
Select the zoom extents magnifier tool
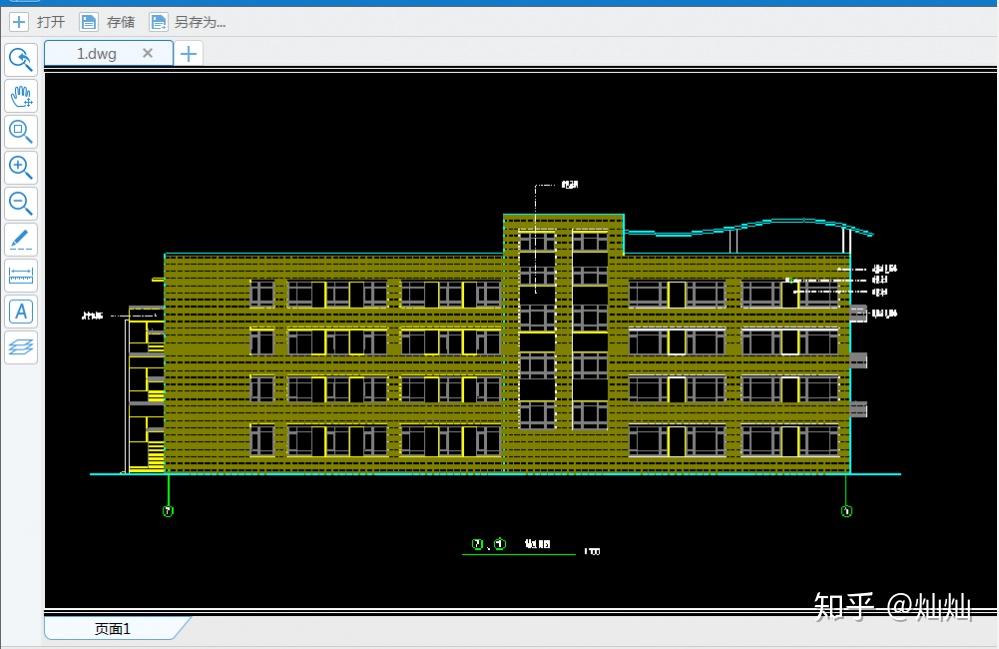pyautogui.click(x=21, y=132)
